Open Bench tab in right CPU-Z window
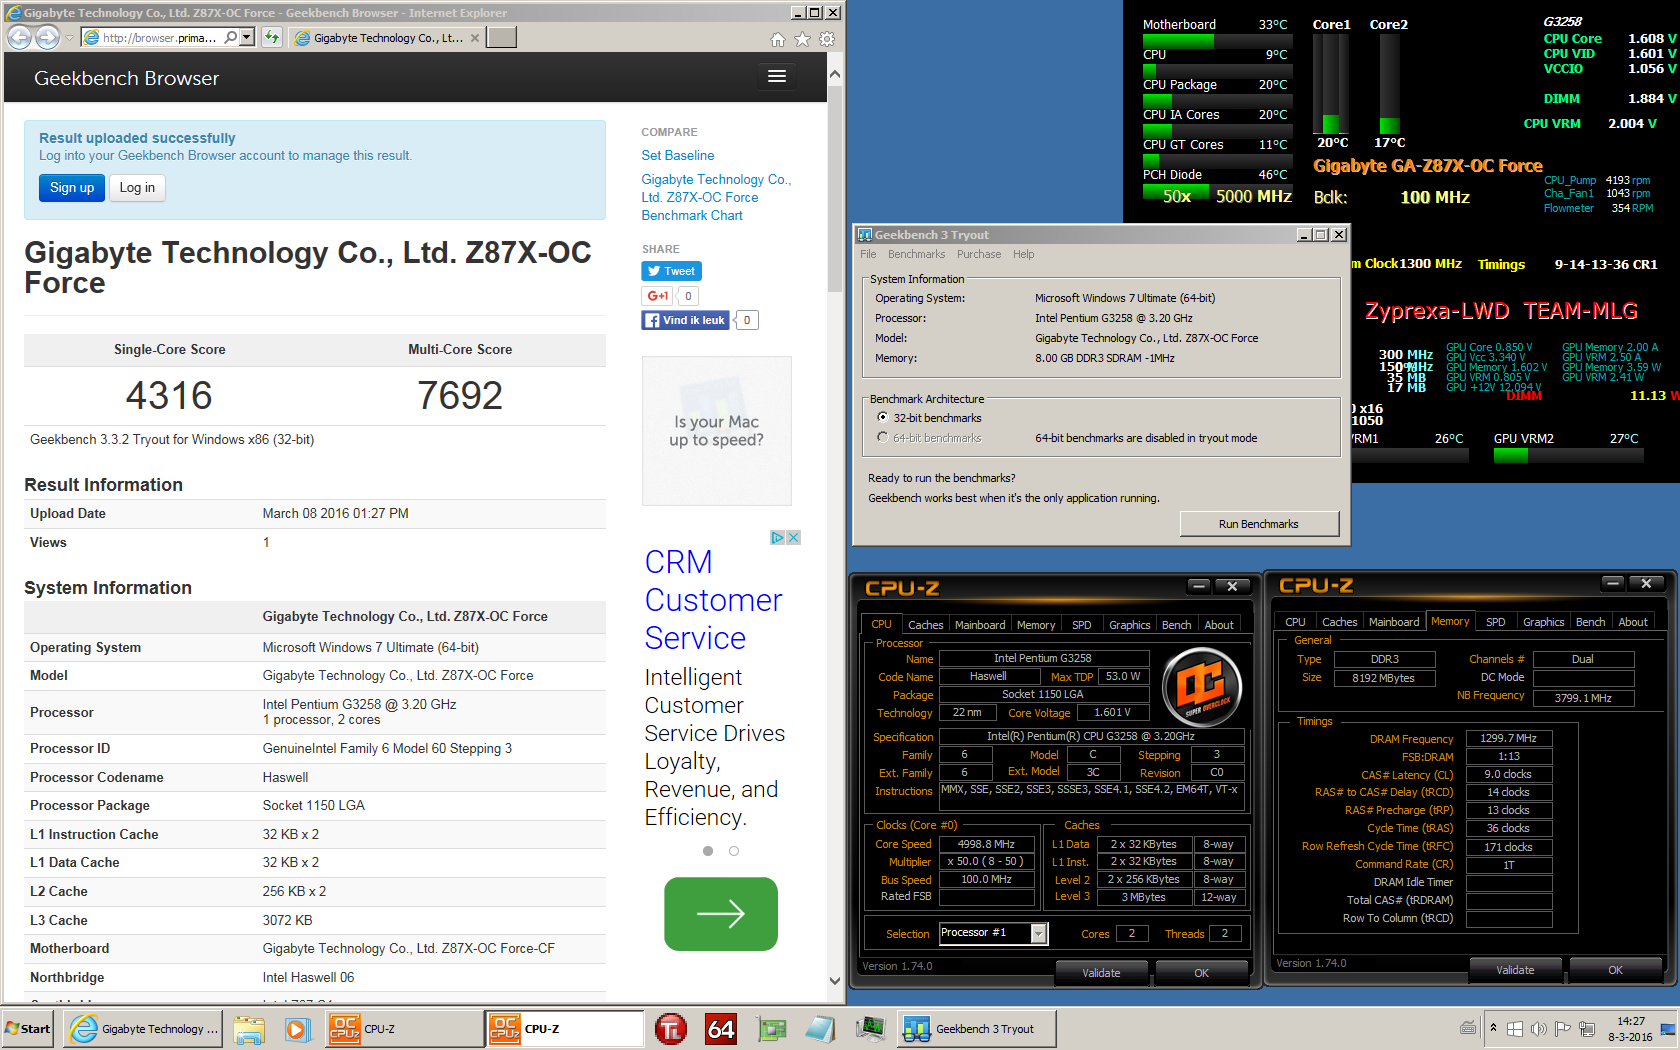 (1590, 622)
